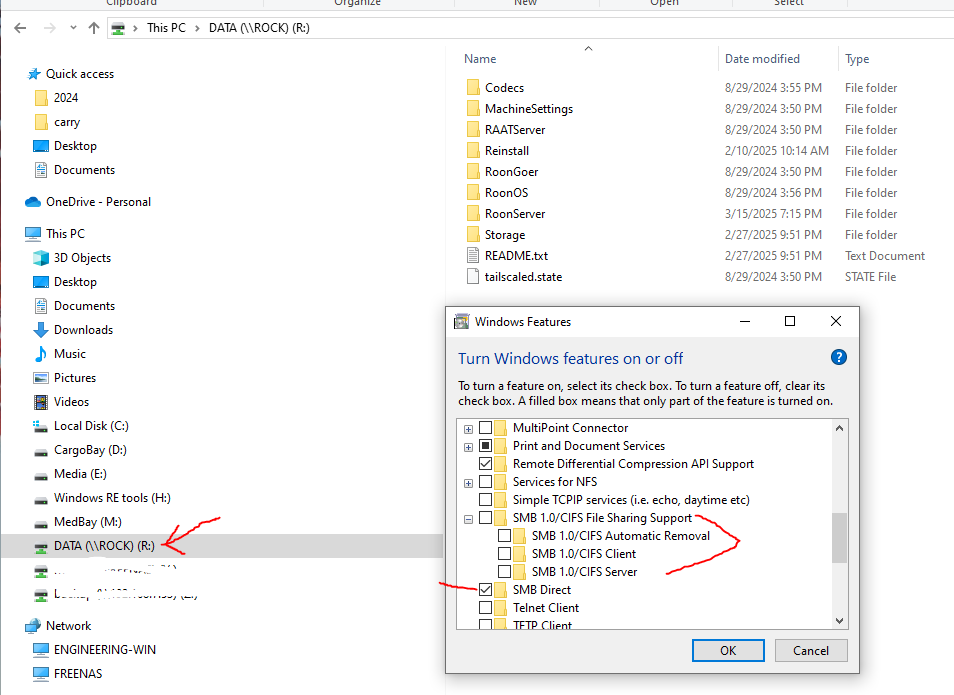This screenshot has height=695, width=954.
Task: Select the RoonOS folder row
Action: (x=698, y=193)
